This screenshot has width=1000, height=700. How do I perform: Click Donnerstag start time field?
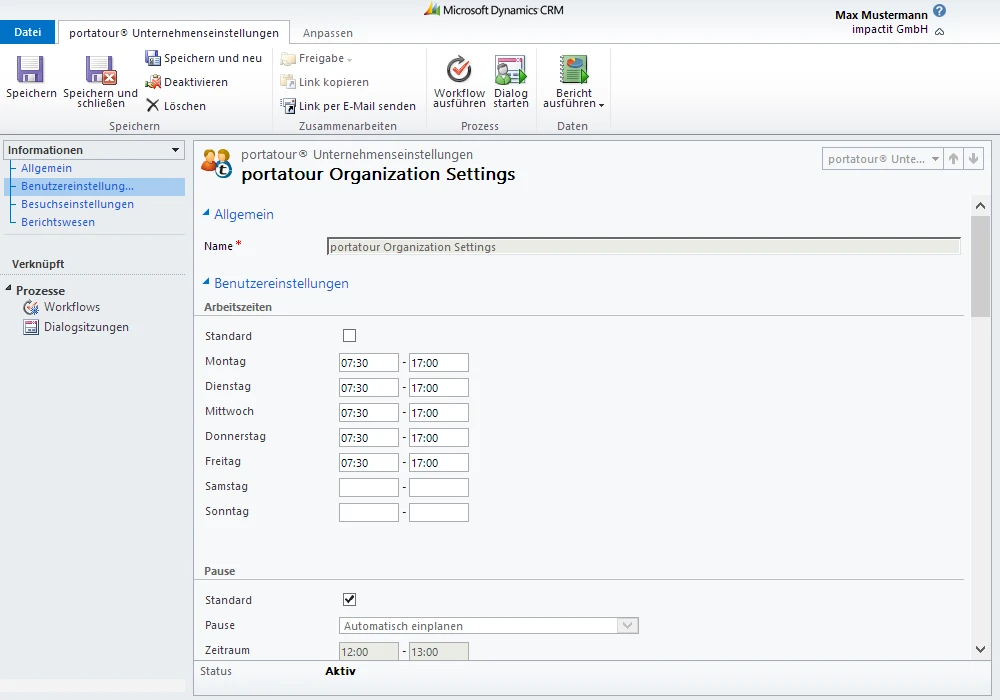[369, 437]
